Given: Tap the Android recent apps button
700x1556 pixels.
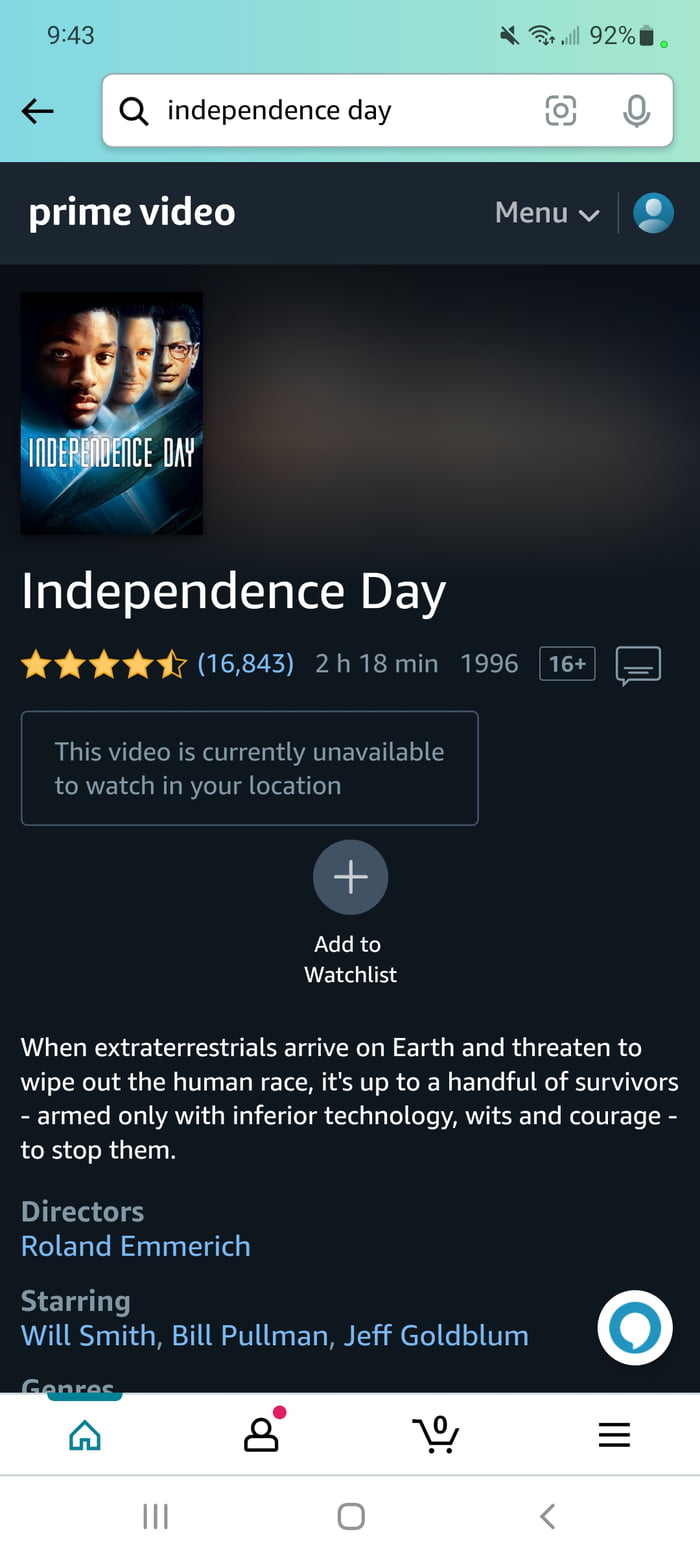Looking at the screenshot, I should 155,1516.
